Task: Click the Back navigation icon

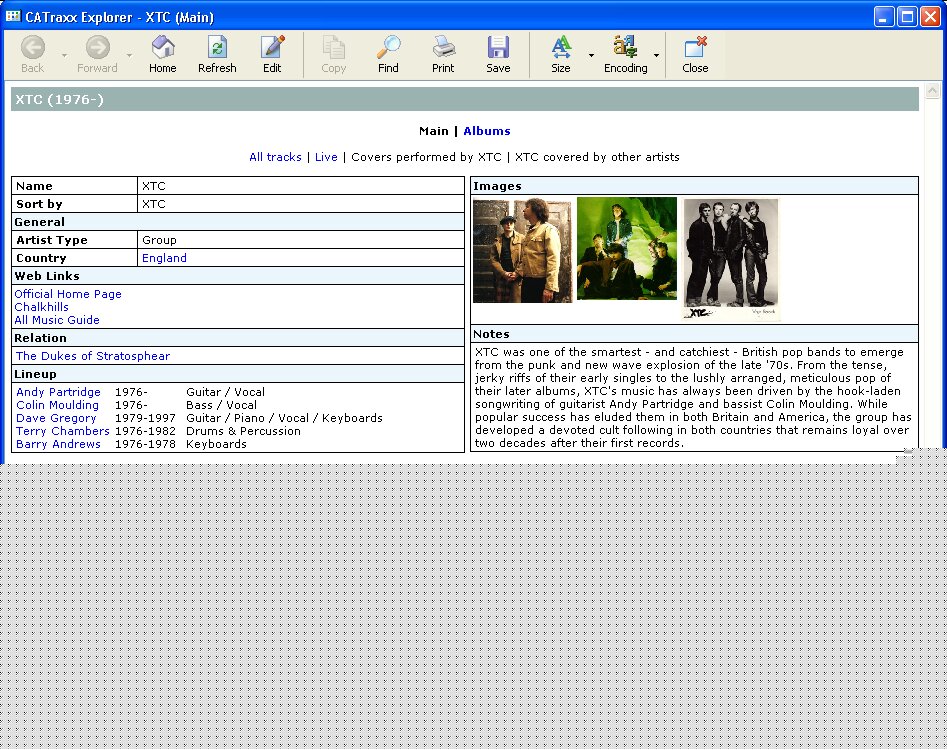Action: click(33, 48)
